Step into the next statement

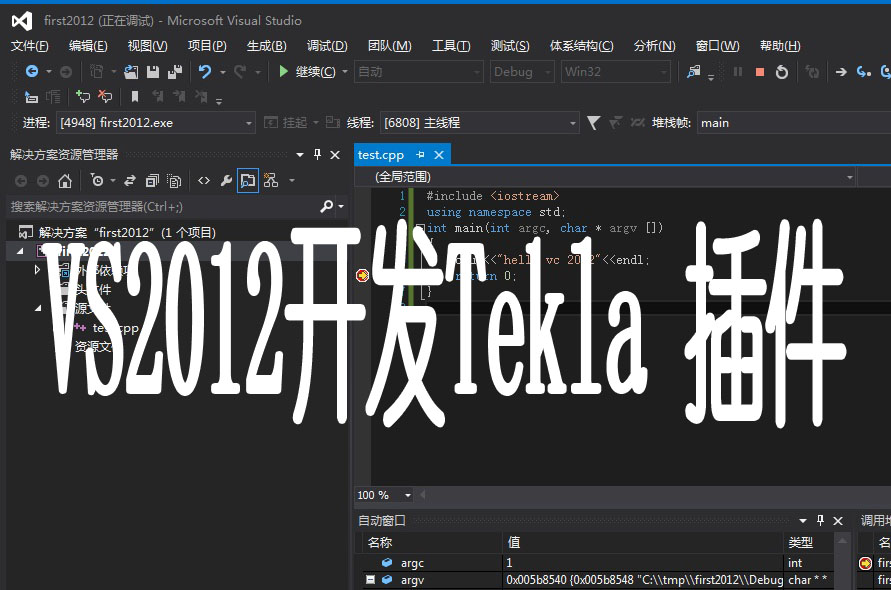pos(864,72)
